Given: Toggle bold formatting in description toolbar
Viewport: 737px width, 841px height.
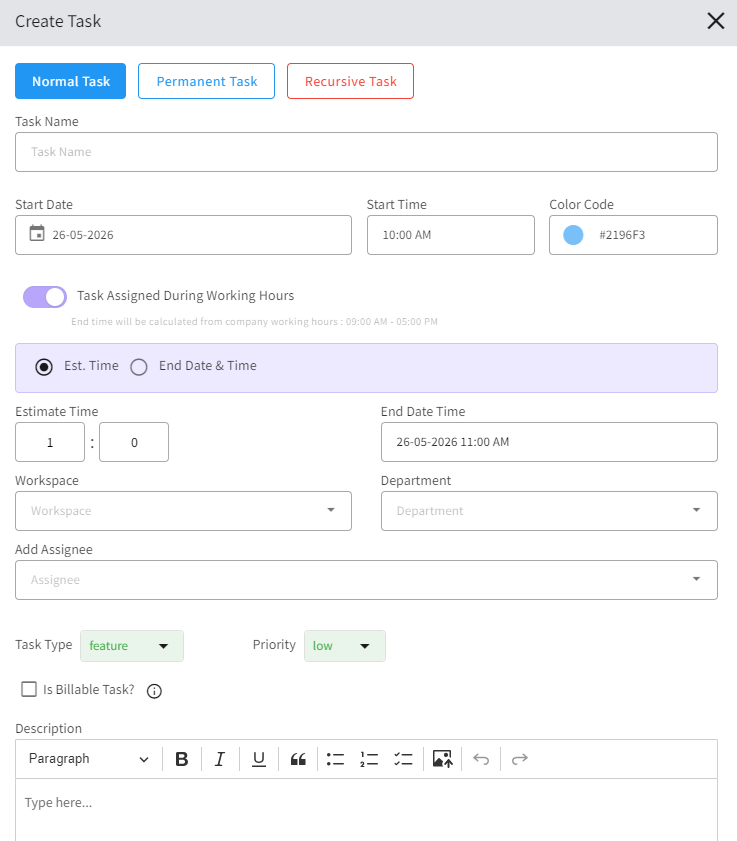Looking at the screenshot, I should (182, 759).
